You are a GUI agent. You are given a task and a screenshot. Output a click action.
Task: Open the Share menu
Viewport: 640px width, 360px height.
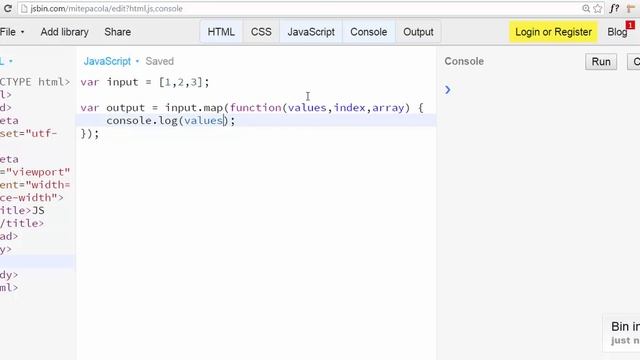point(118,32)
